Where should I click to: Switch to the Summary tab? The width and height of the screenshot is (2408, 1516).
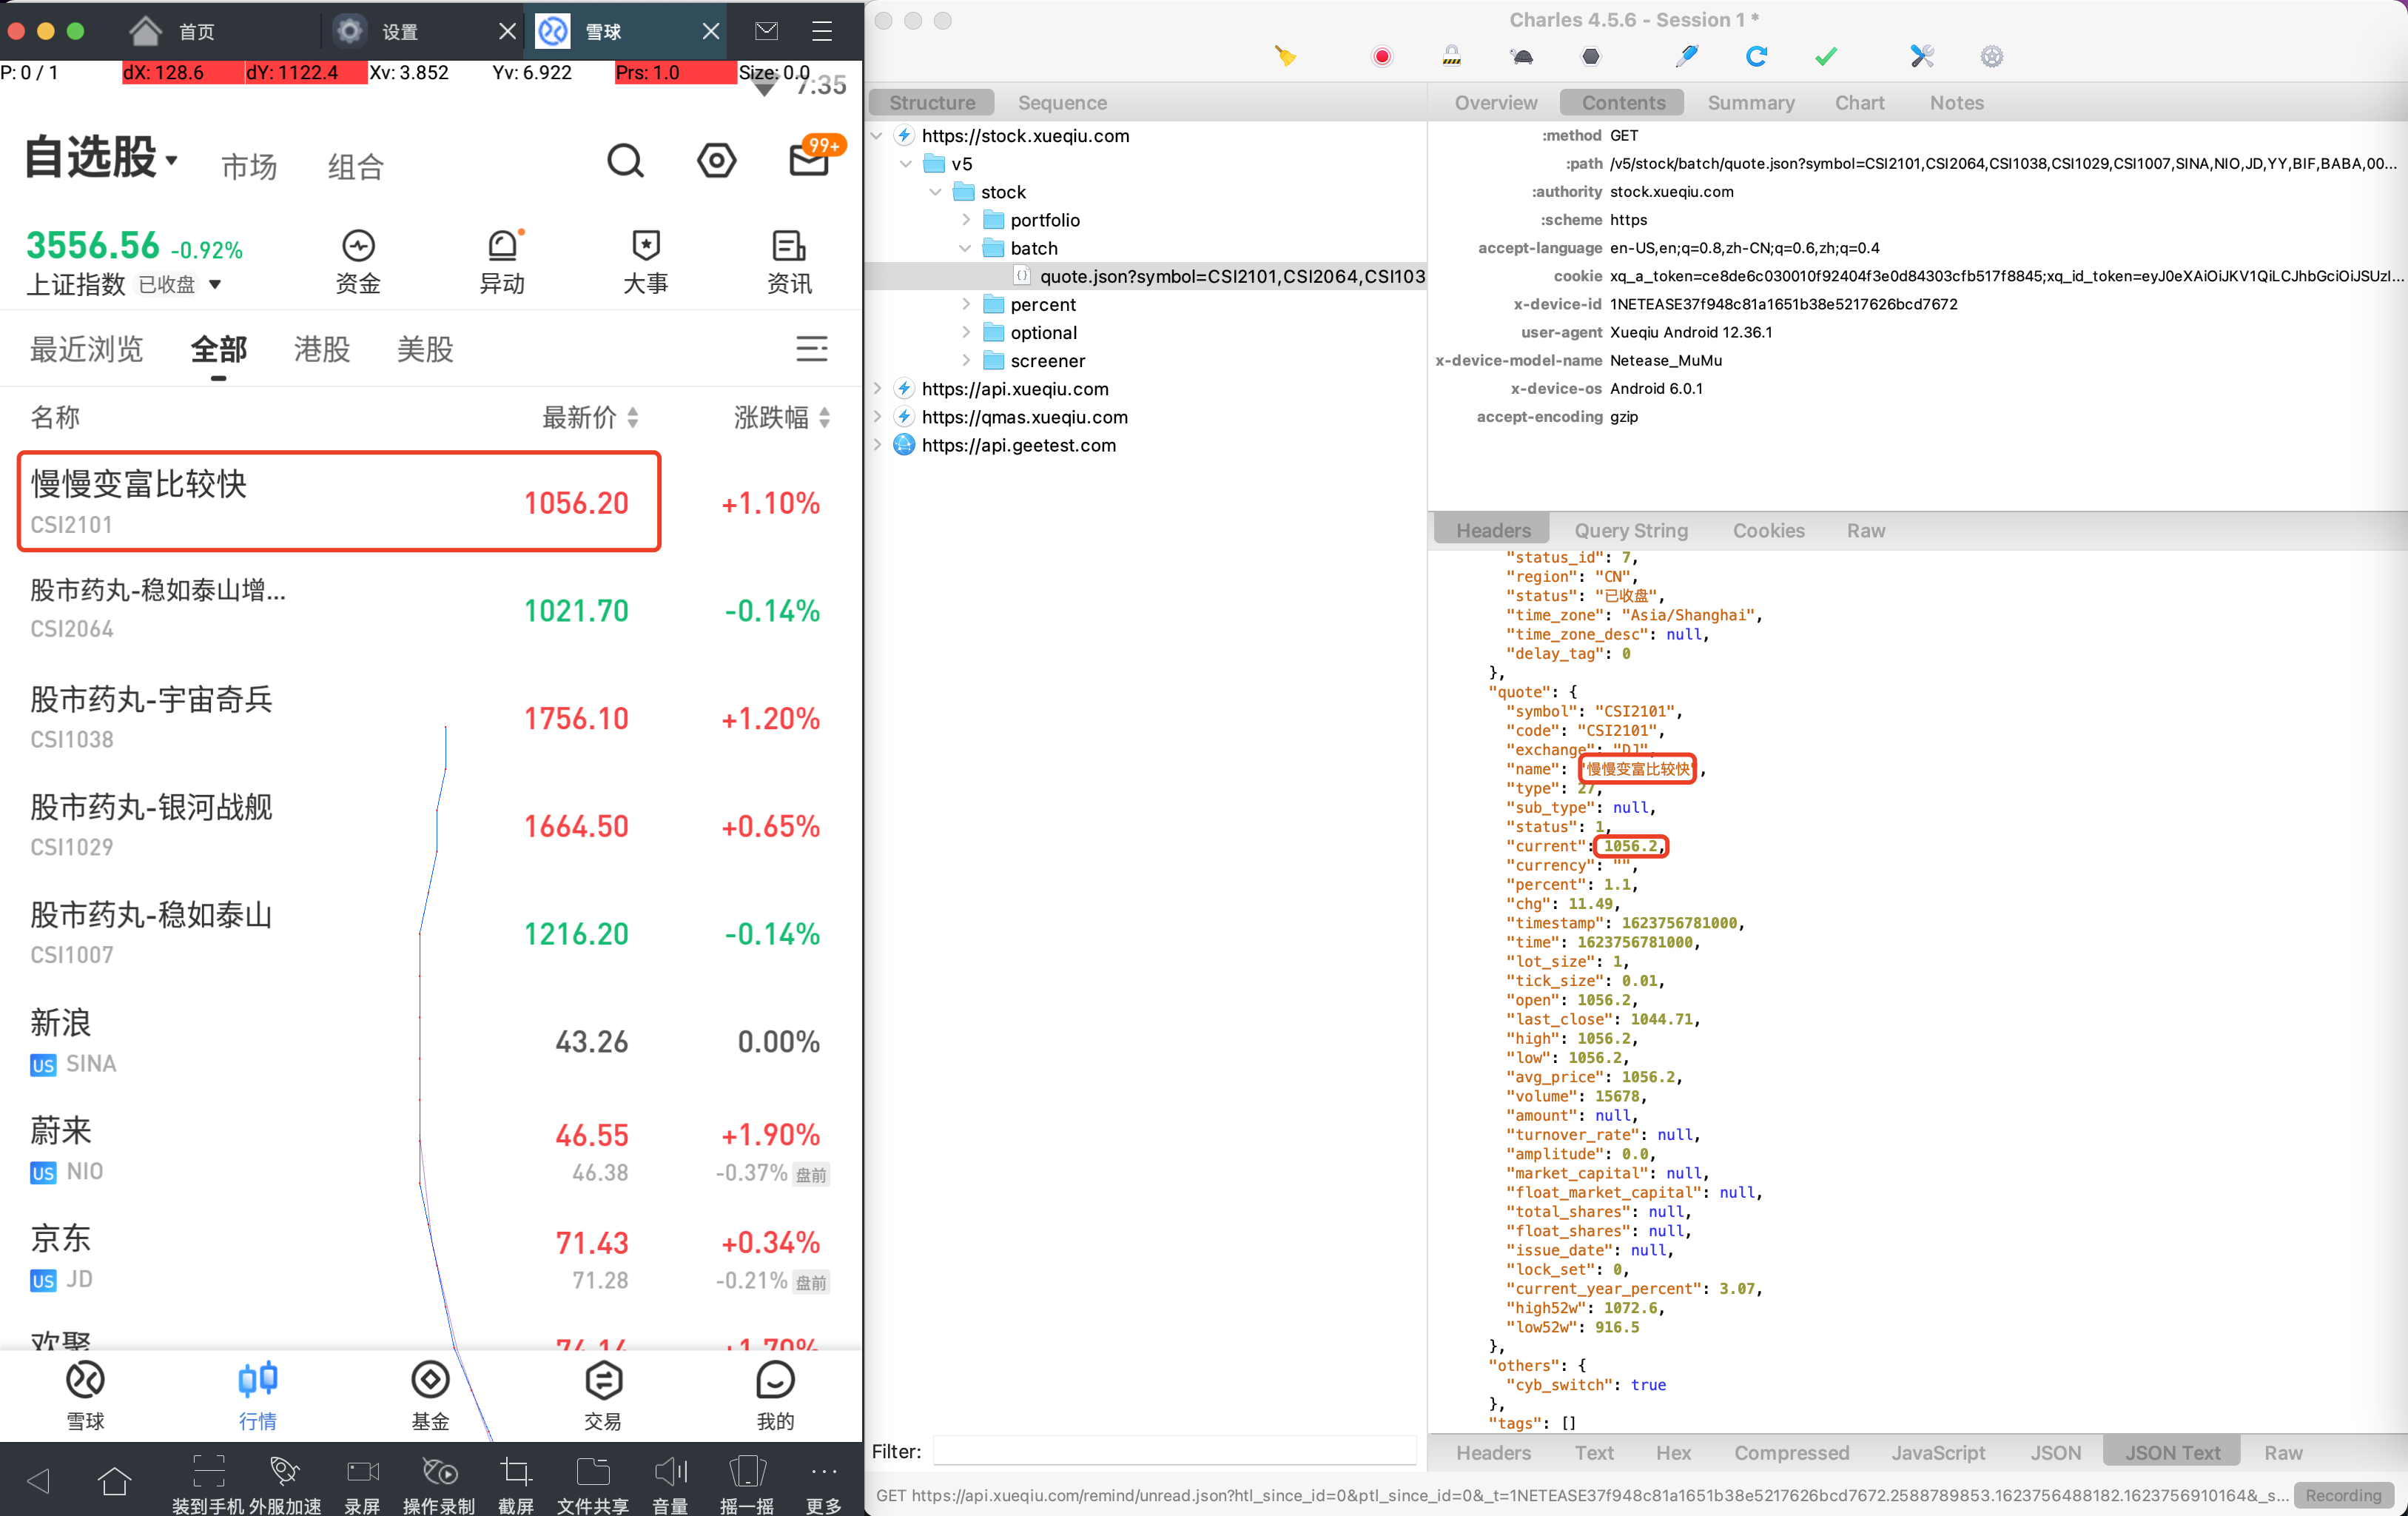point(1750,102)
